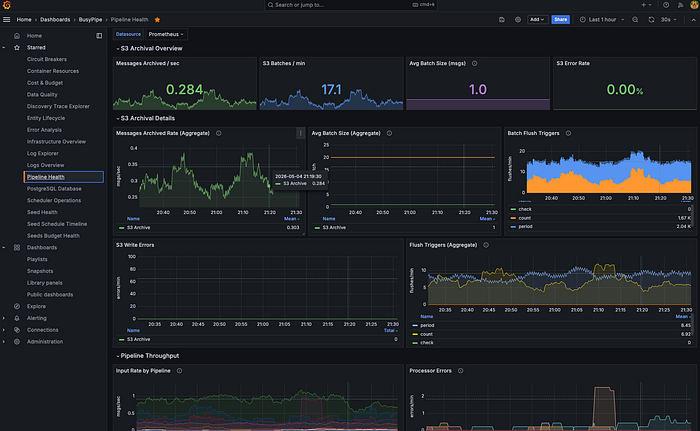Click the Administration gear icon
This screenshot has height=431, width=700.
tap(17, 342)
